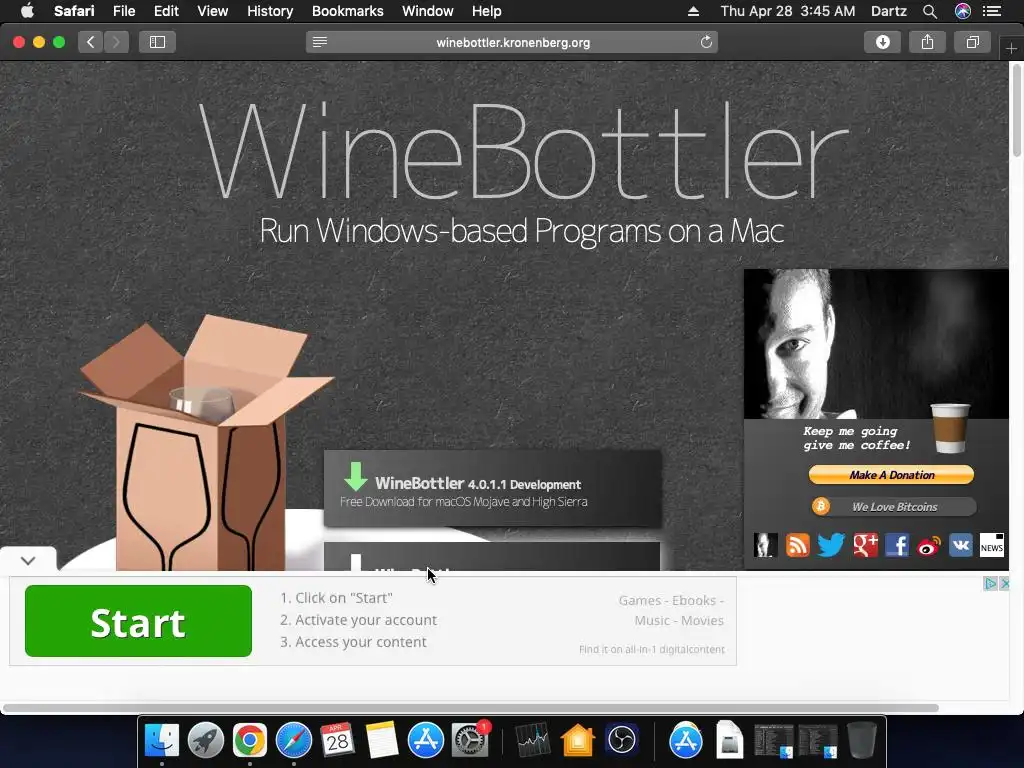Open the Facebook social icon
This screenshot has height=768, width=1024.
[897, 545]
